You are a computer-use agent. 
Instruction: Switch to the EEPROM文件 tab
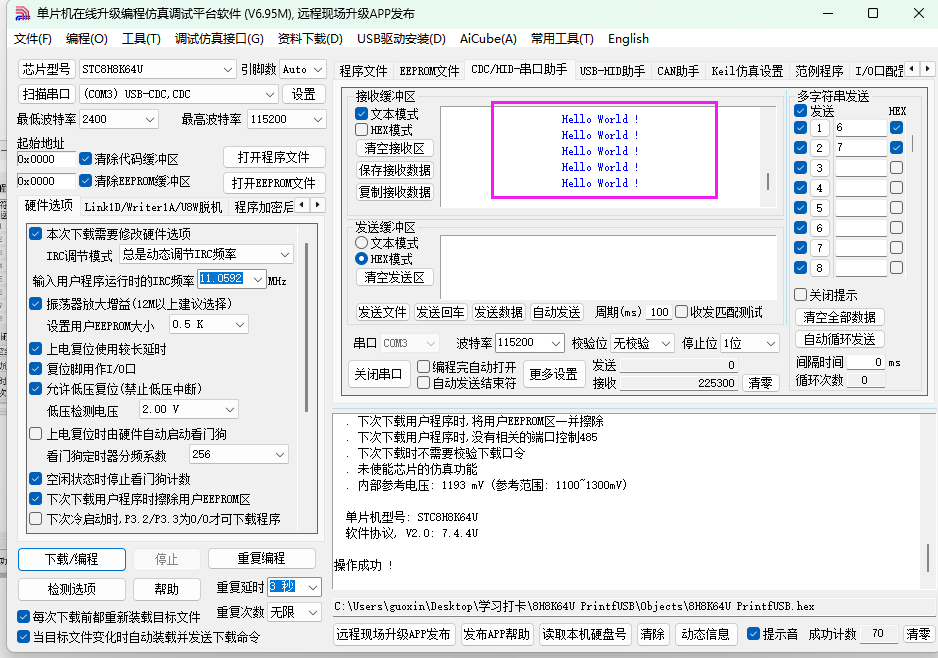tap(429, 71)
